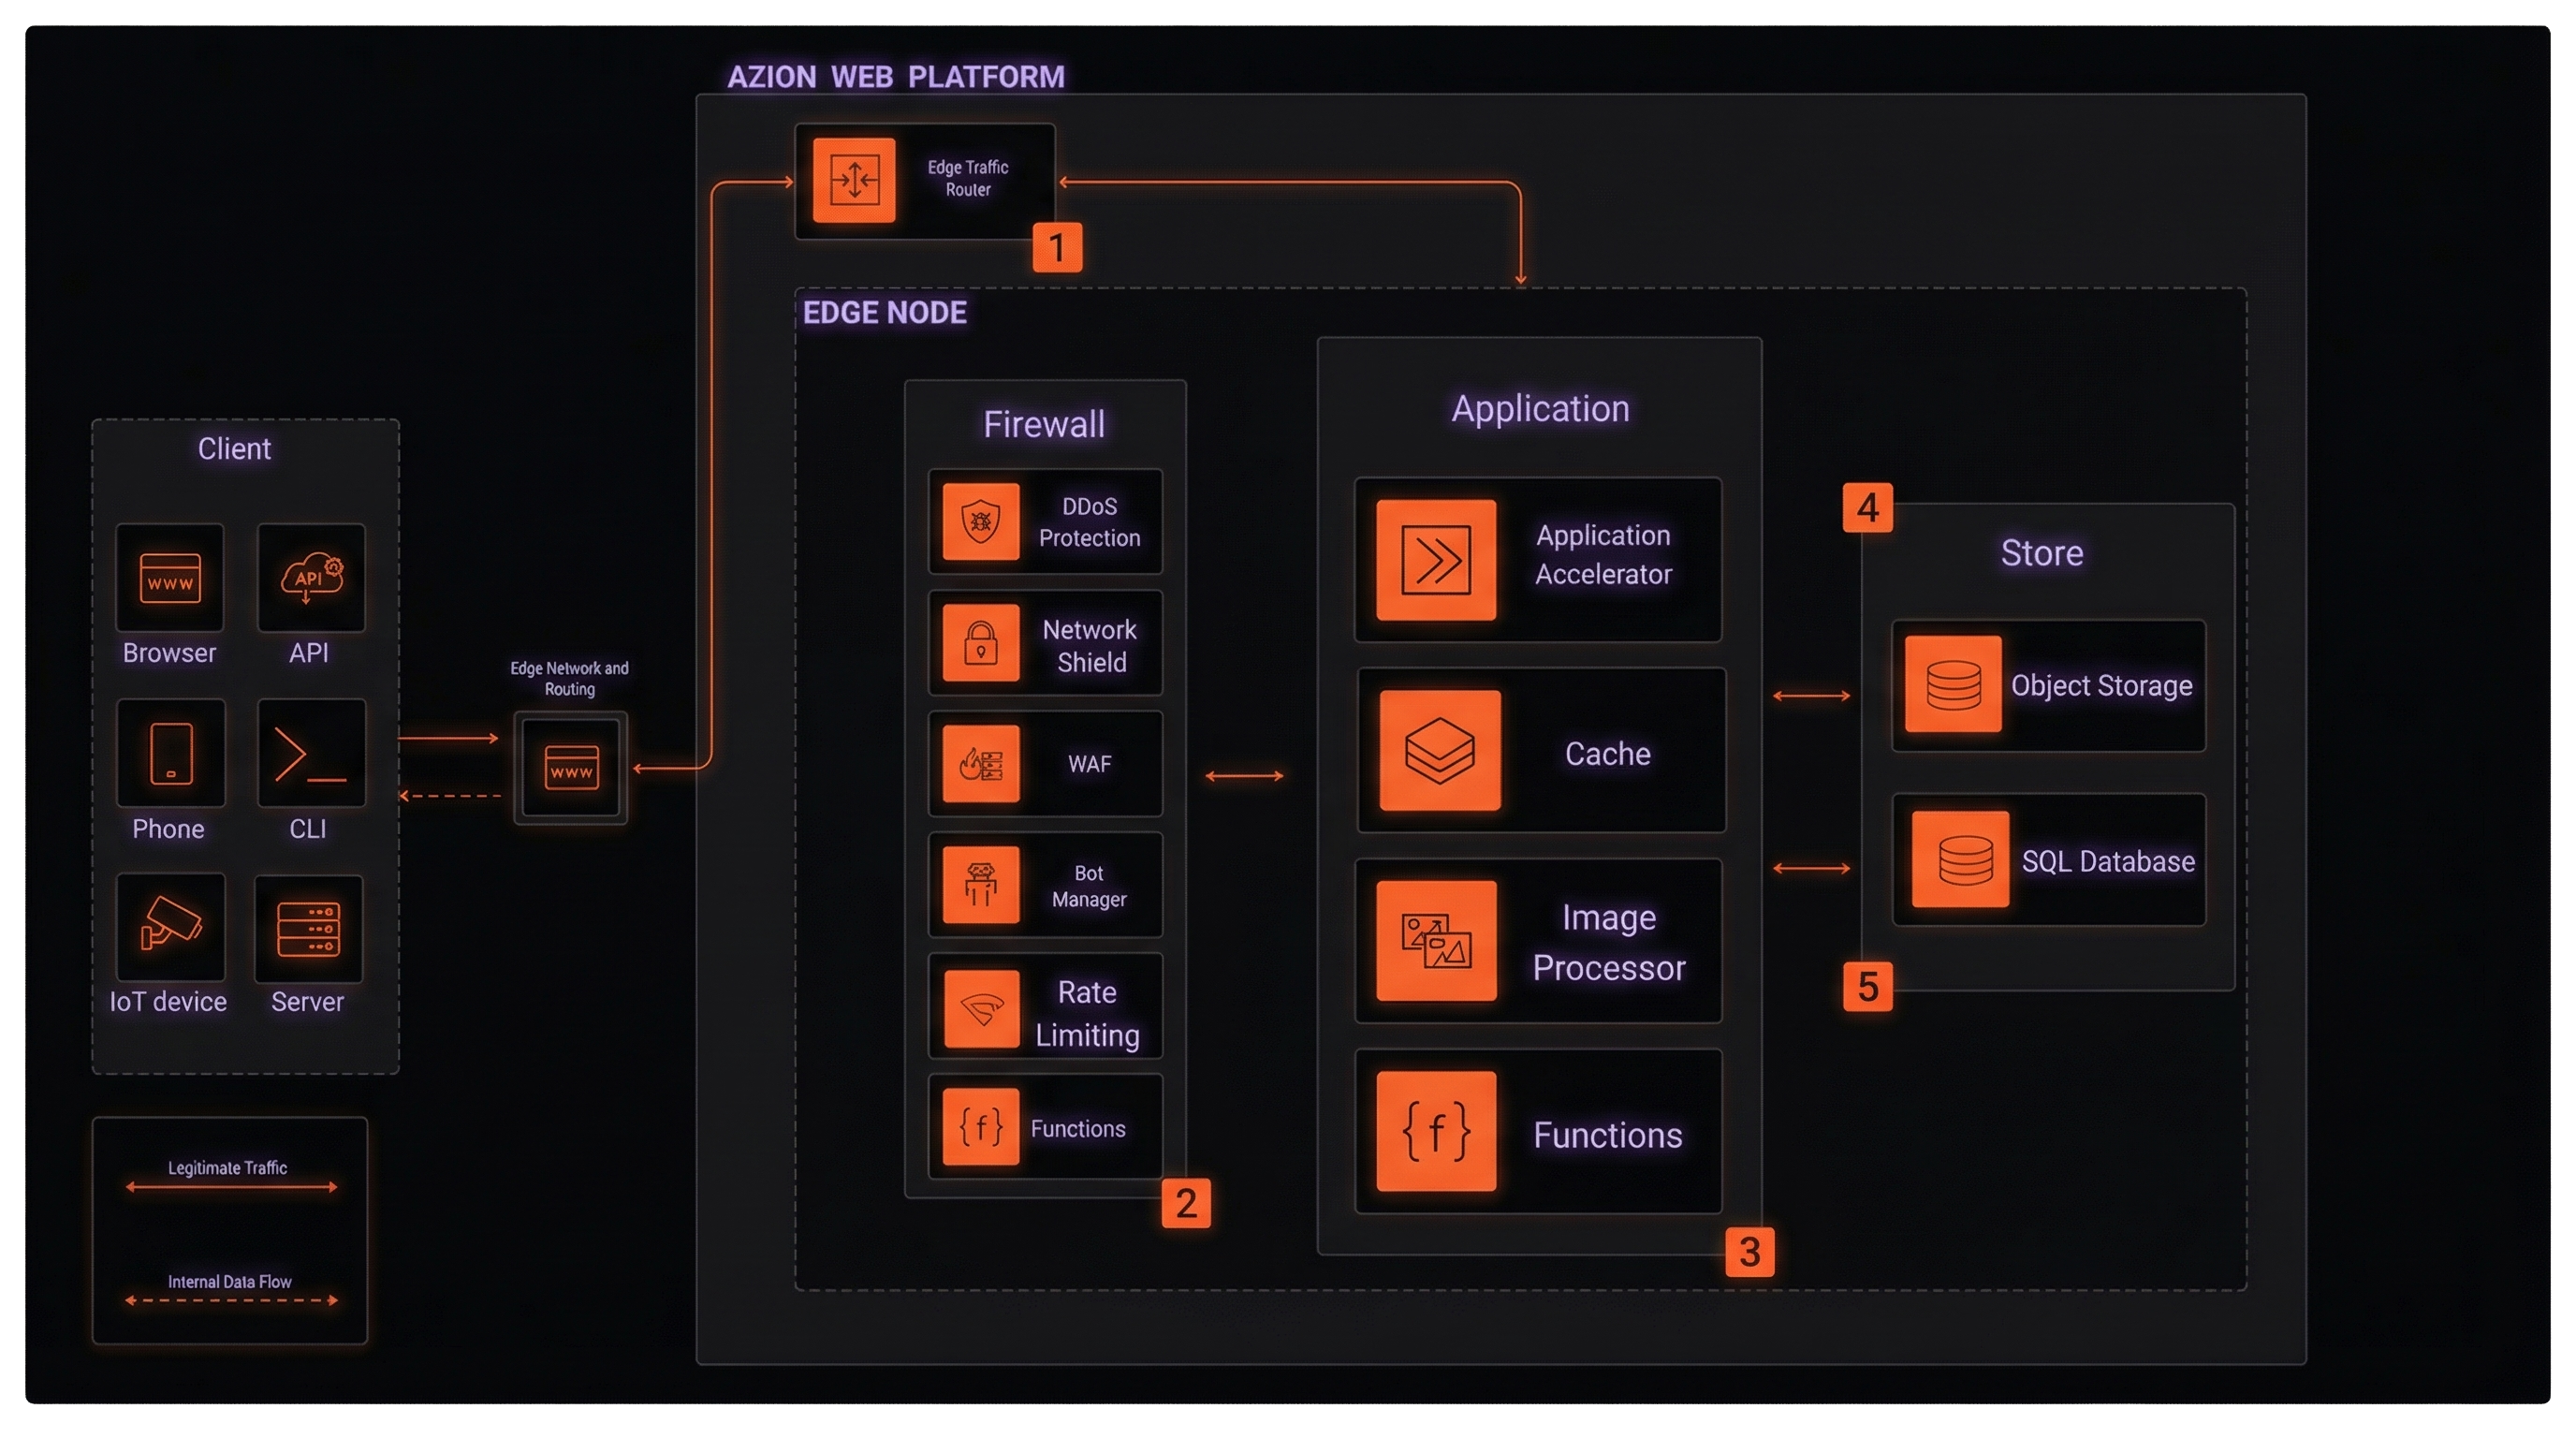Click the Server rack icon

coord(308,929)
